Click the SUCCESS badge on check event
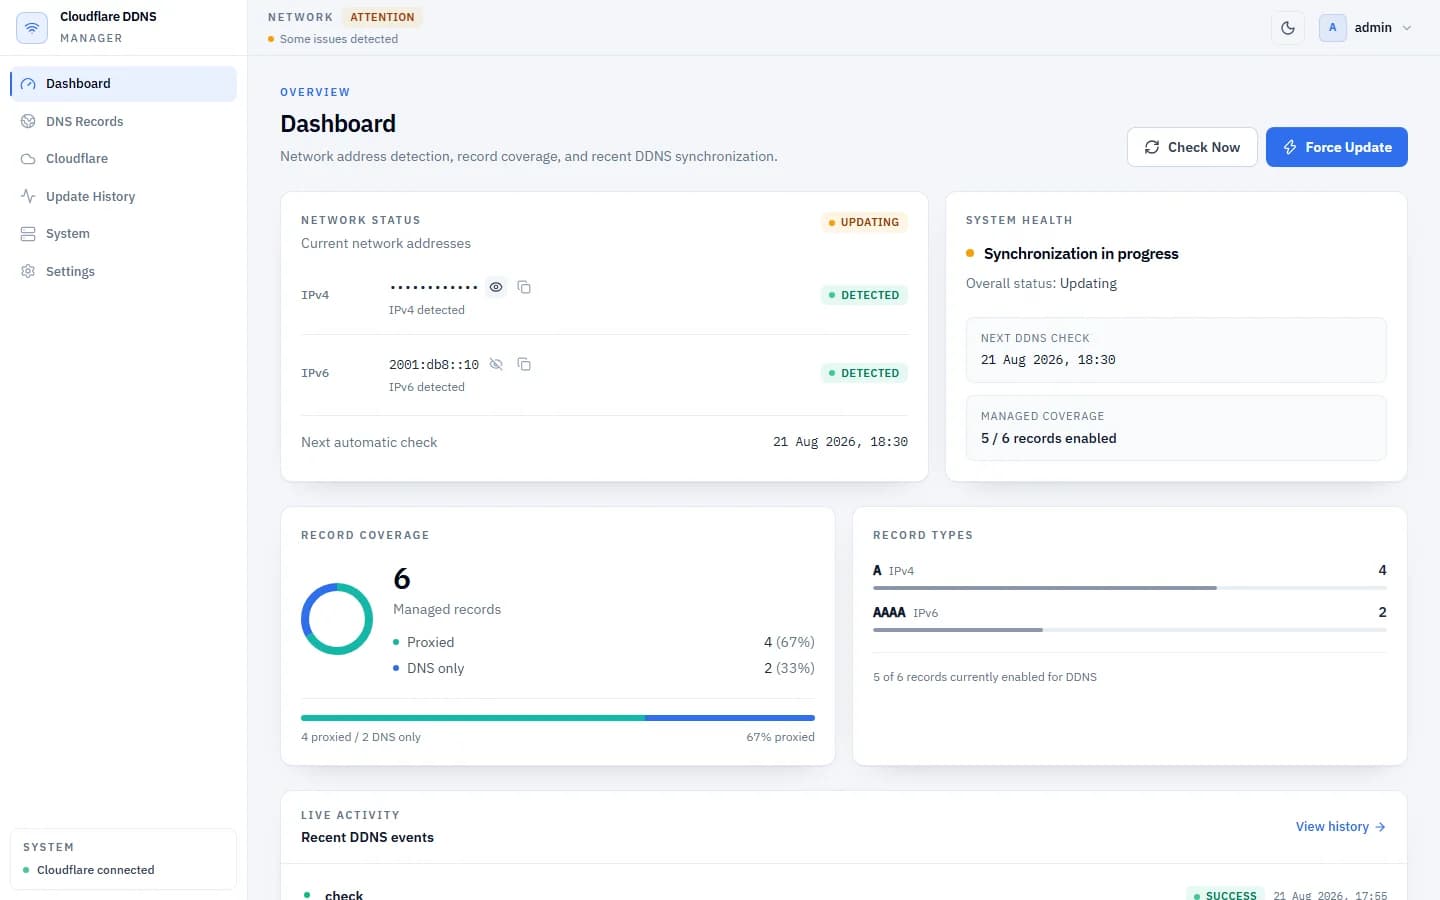 (x=1225, y=895)
